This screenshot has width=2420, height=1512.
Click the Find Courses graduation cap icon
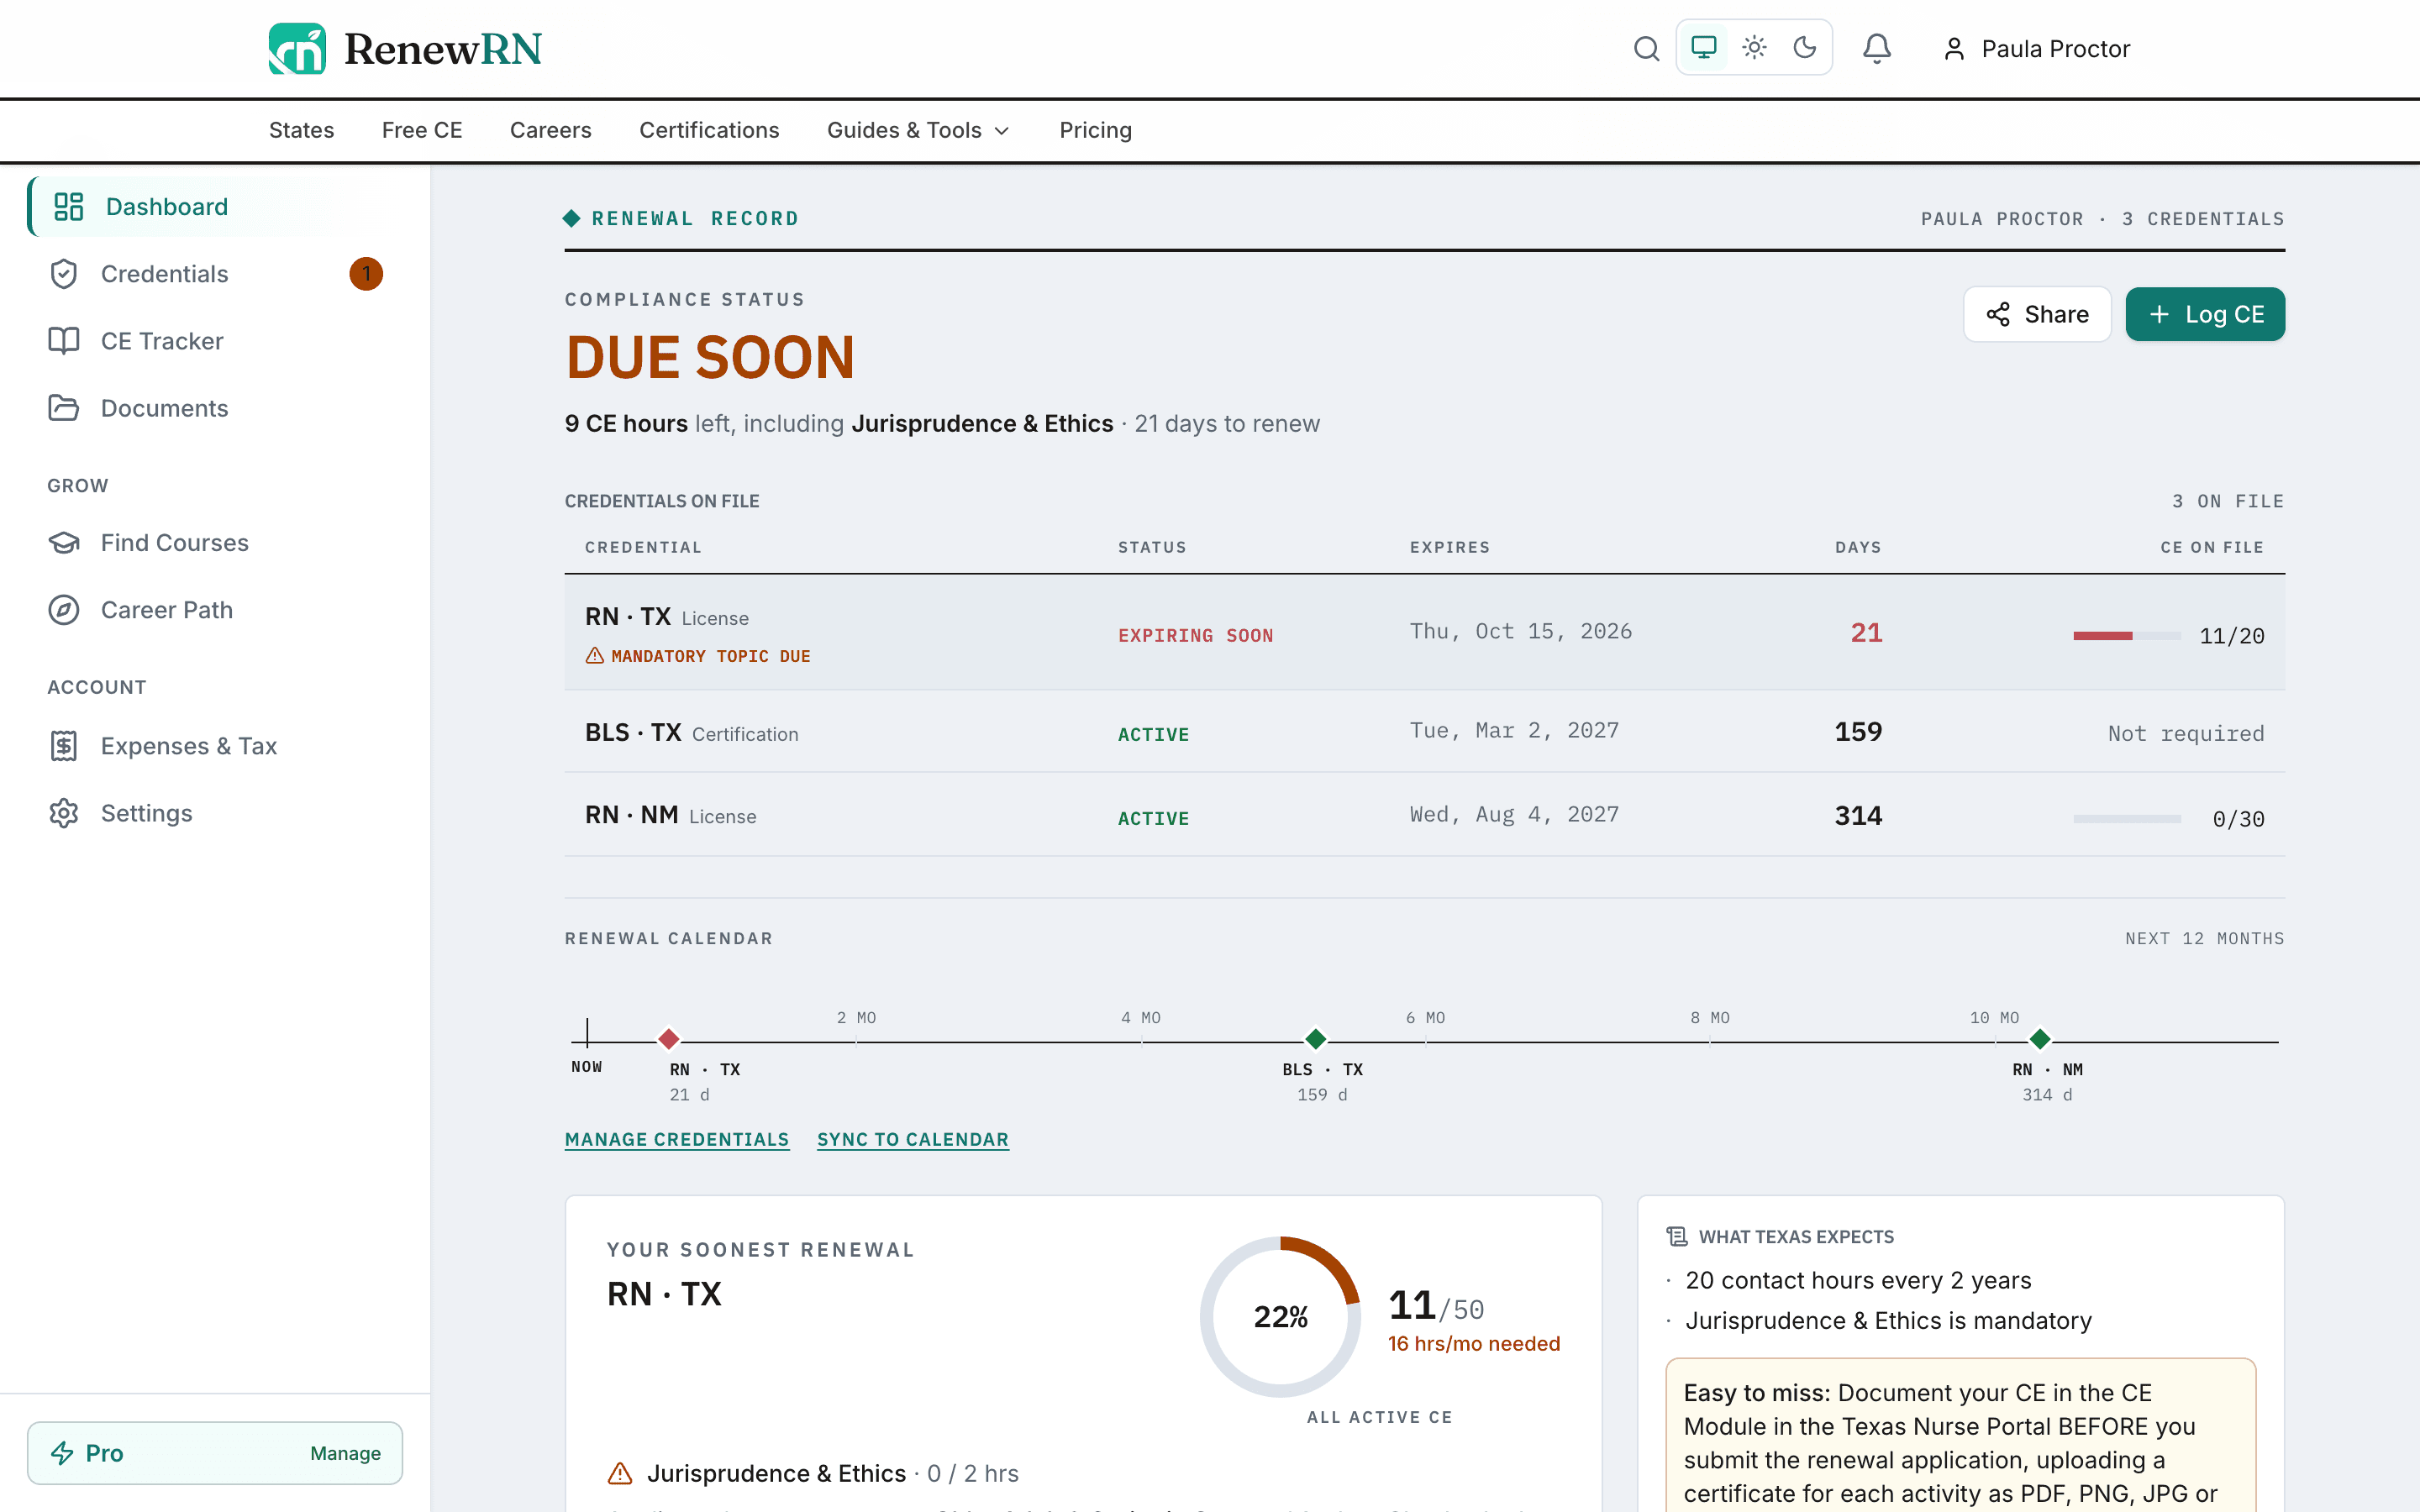tap(64, 543)
